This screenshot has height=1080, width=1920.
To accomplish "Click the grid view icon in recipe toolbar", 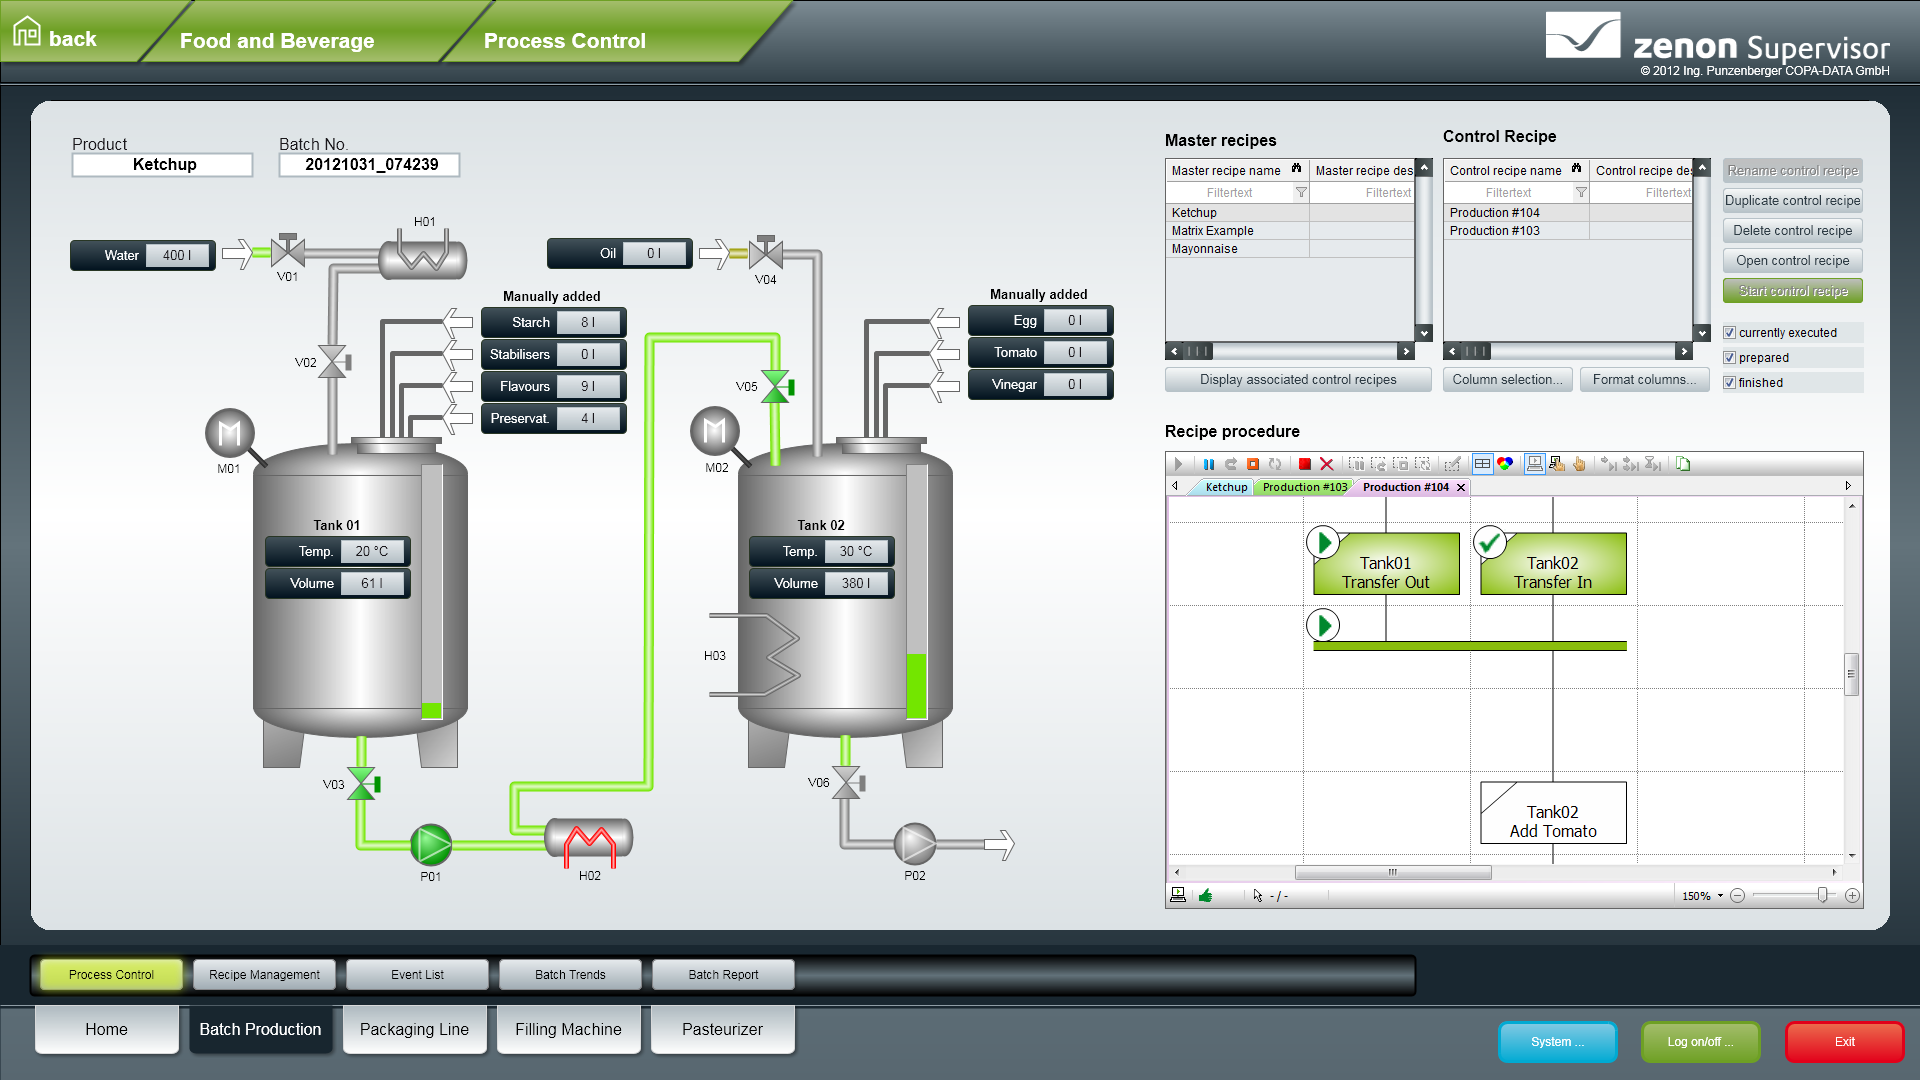I will coord(1482,464).
